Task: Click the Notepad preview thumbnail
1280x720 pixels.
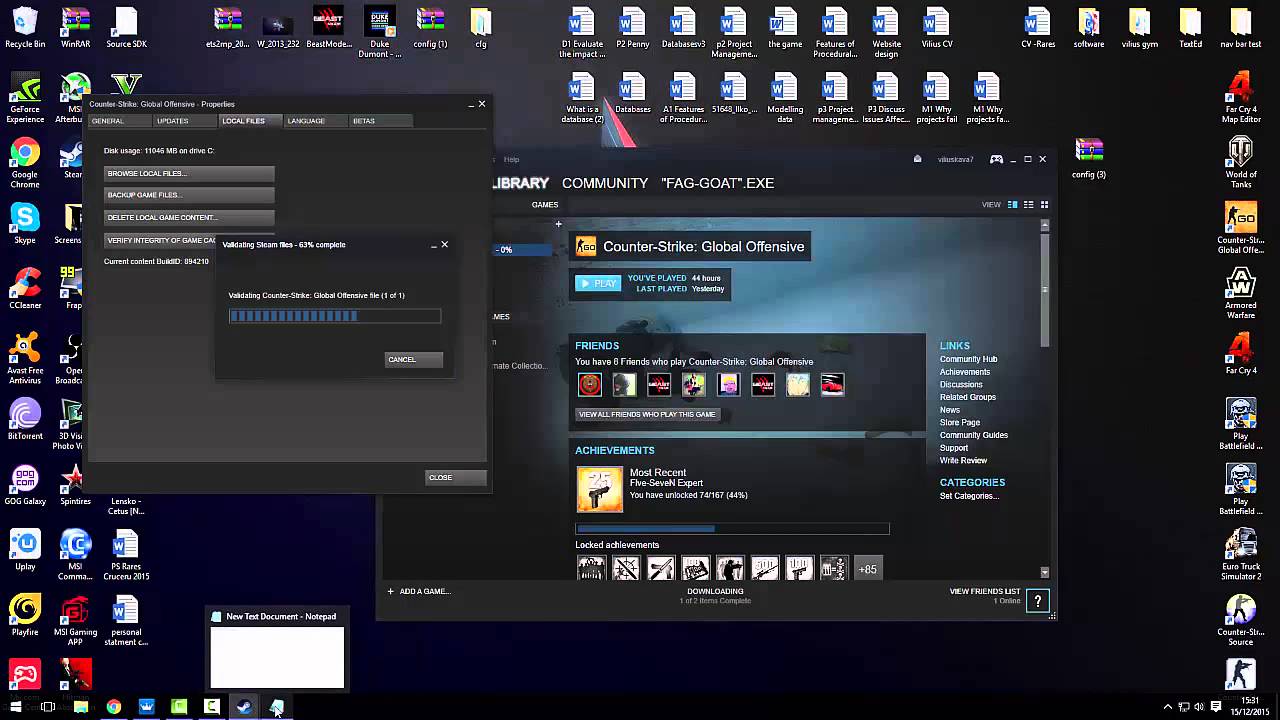Action: click(277, 657)
